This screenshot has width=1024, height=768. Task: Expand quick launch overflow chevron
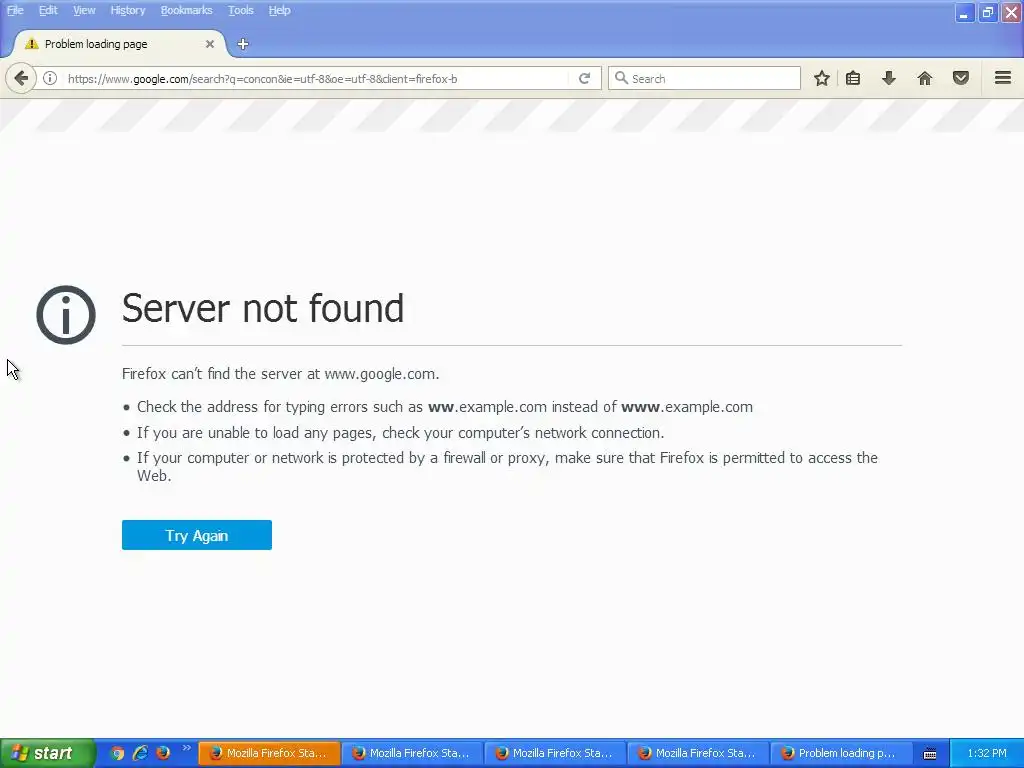[x=186, y=748]
